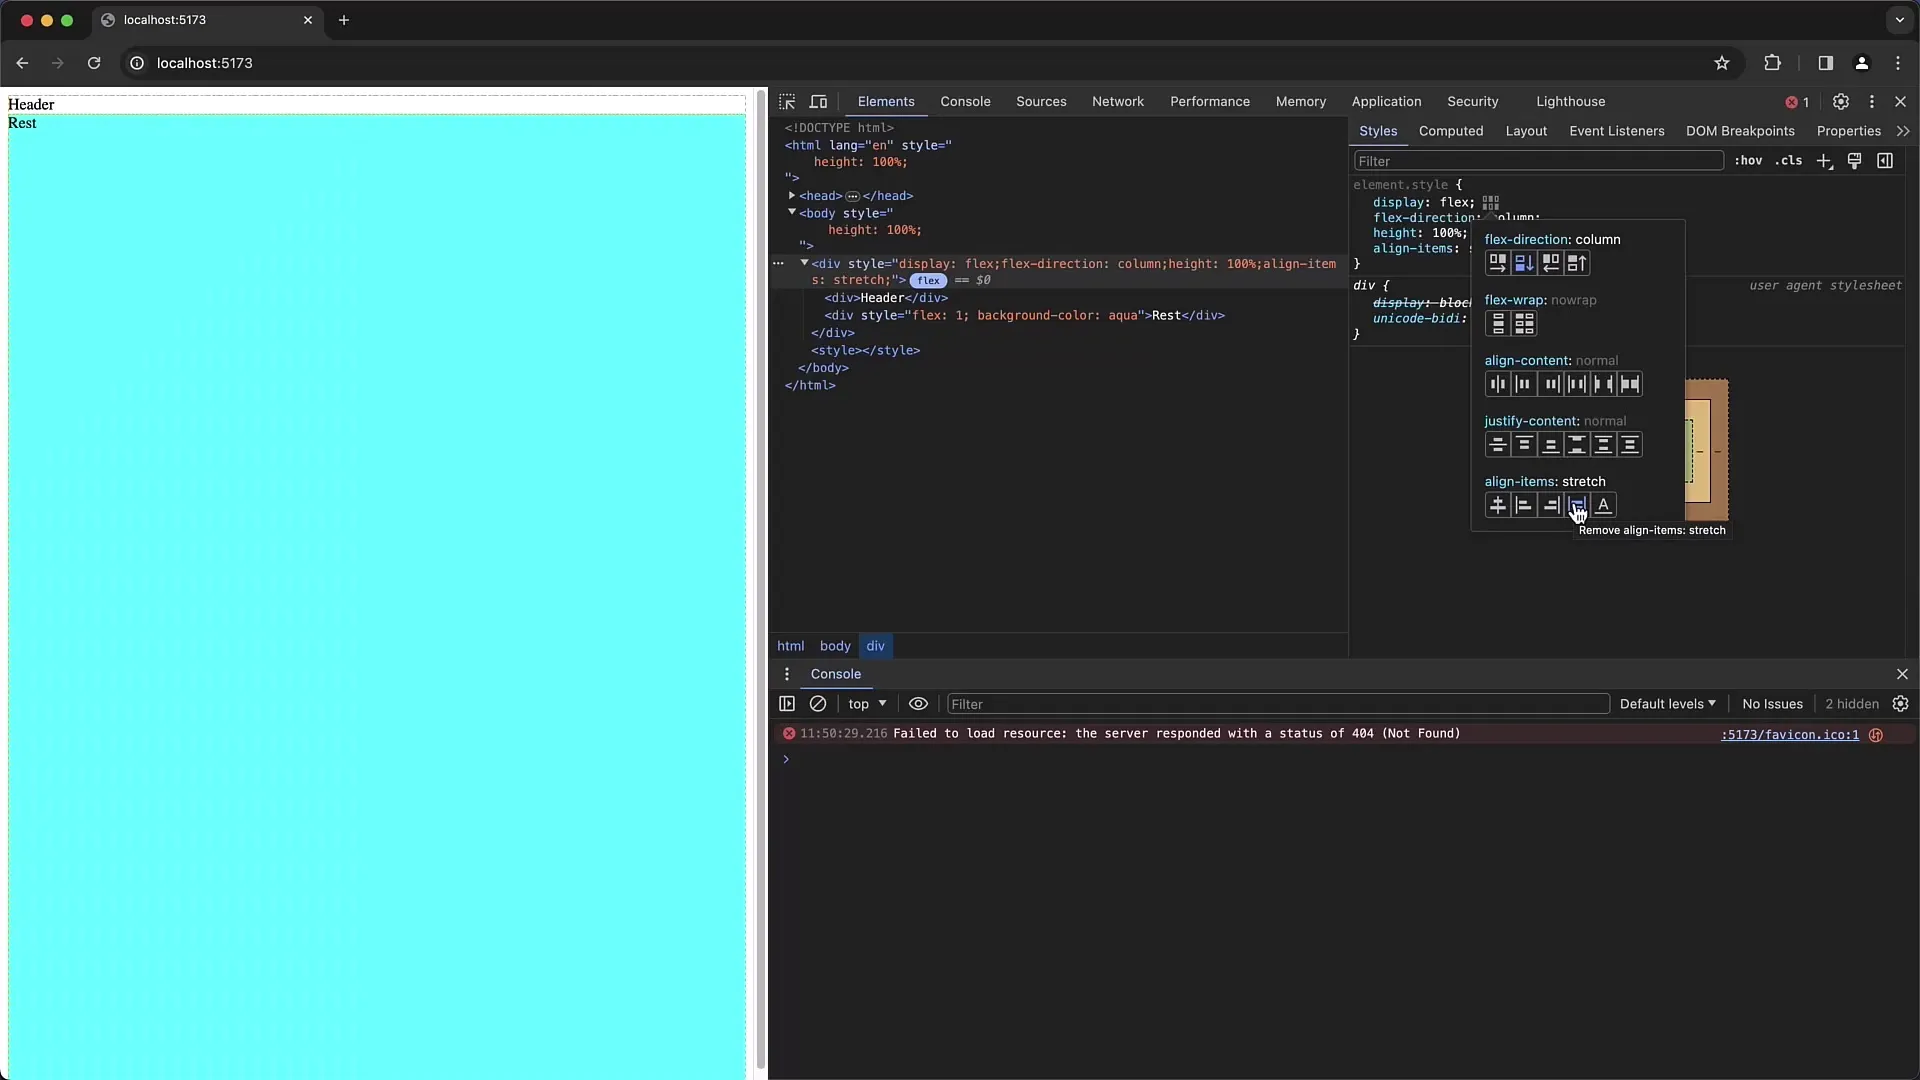Set align-content to space-around
This screenshot has width=1920, height=1080.
pos(1577,384)
